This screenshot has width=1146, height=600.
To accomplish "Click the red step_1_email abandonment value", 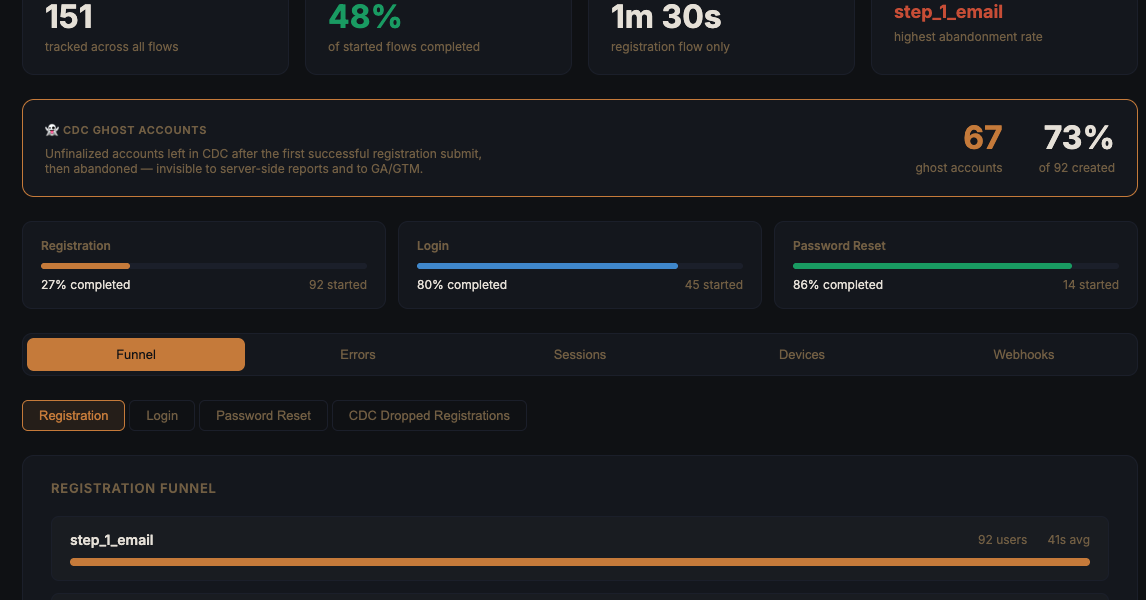I will [x=948, y=12].
